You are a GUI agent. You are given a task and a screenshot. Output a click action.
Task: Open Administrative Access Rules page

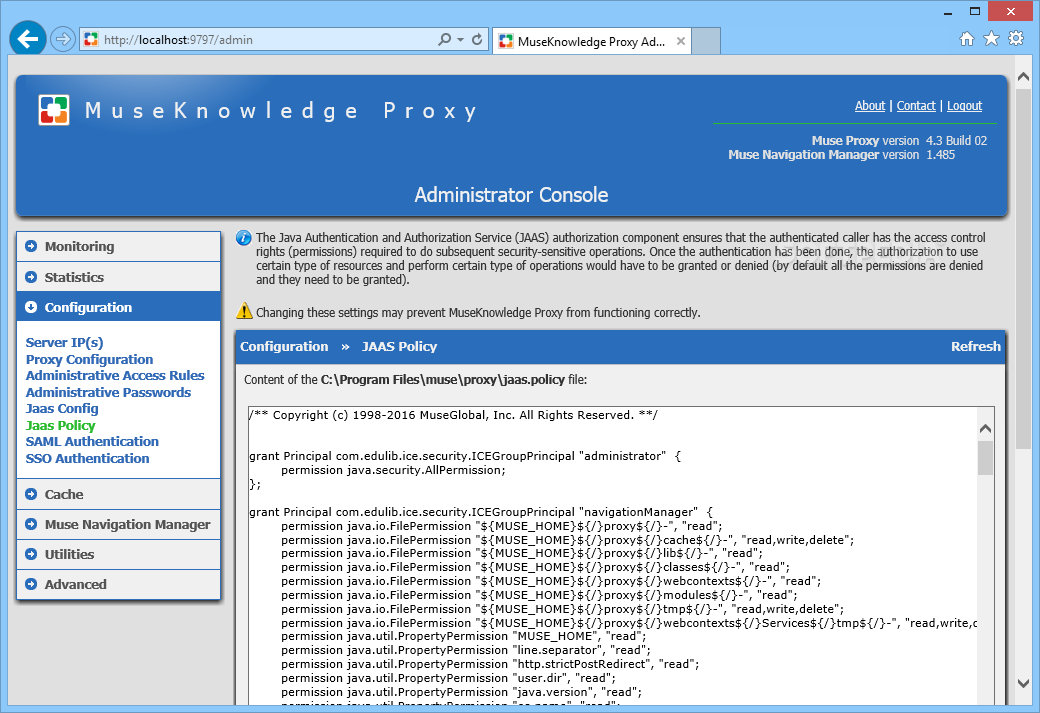[115, 375]
